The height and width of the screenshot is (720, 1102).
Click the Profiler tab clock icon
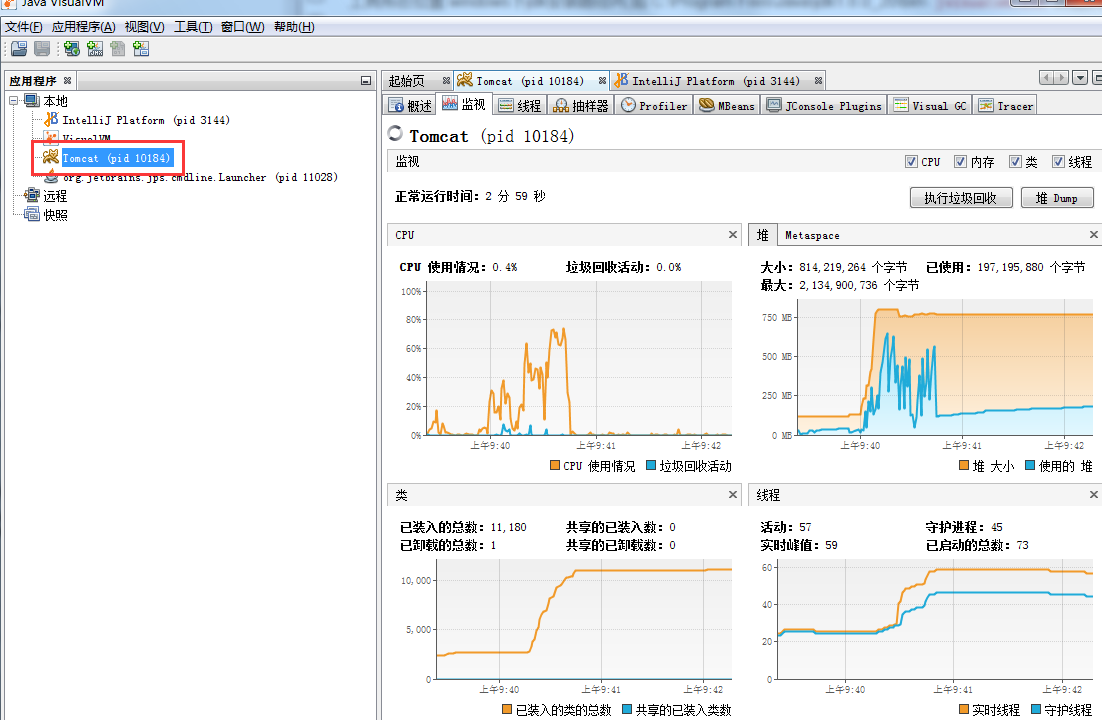pos(628,105)
